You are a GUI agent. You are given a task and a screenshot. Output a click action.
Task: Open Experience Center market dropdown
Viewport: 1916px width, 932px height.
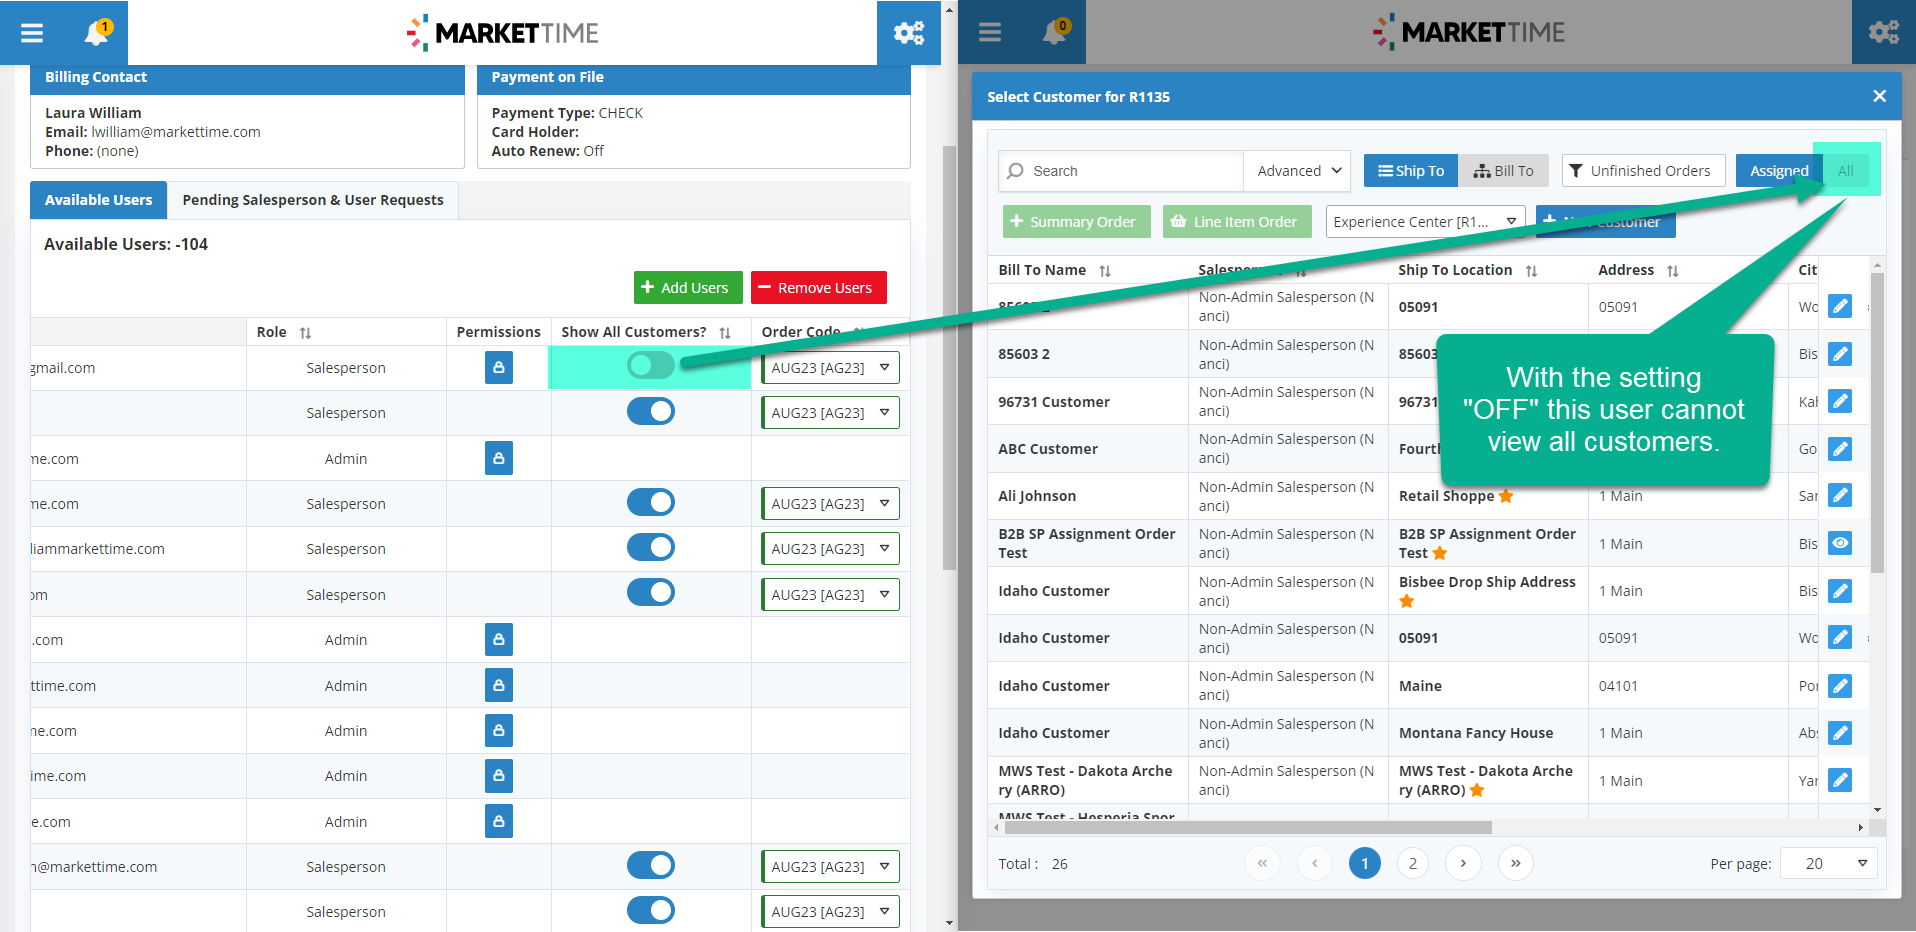pyautogui.click(x=1426, y=222)
